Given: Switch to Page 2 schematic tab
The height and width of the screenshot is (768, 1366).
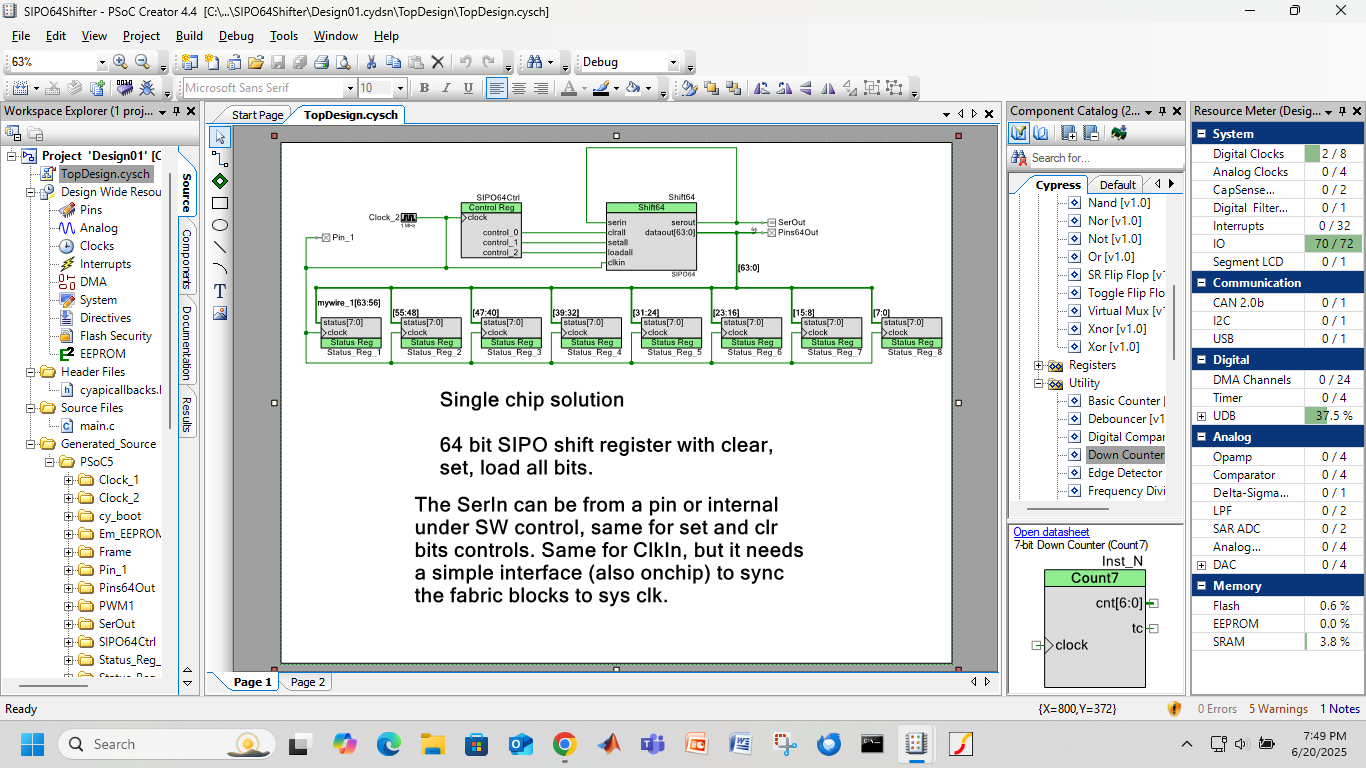Looking at the screenshot, I should point(307,682).
